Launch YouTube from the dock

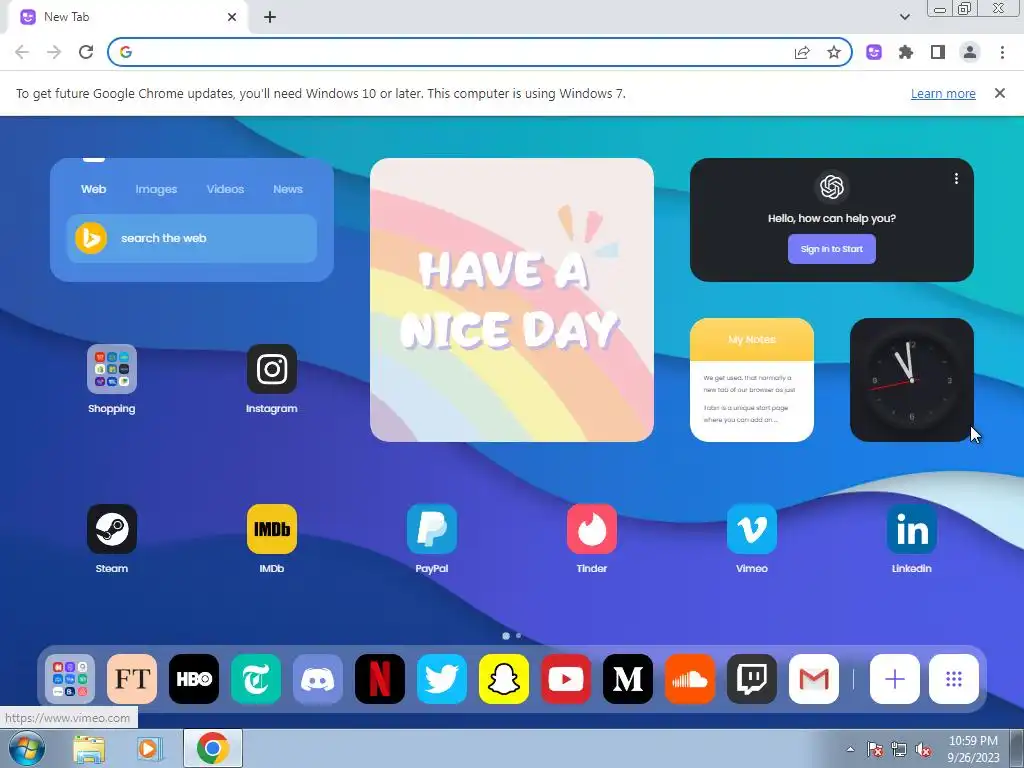(x=566, y=679)
